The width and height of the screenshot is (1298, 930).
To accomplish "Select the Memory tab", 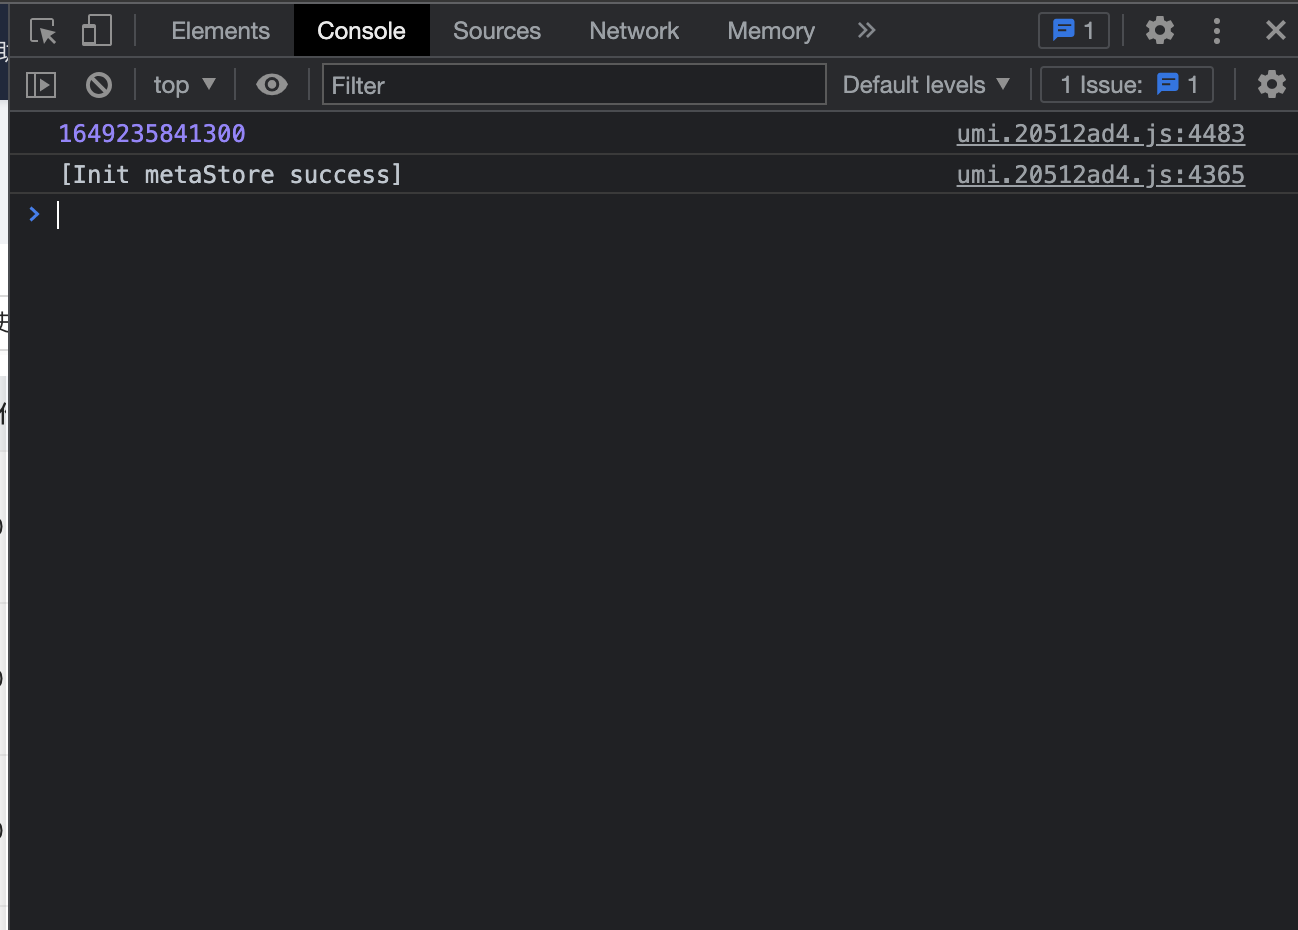I will click(x=770, y=31).
